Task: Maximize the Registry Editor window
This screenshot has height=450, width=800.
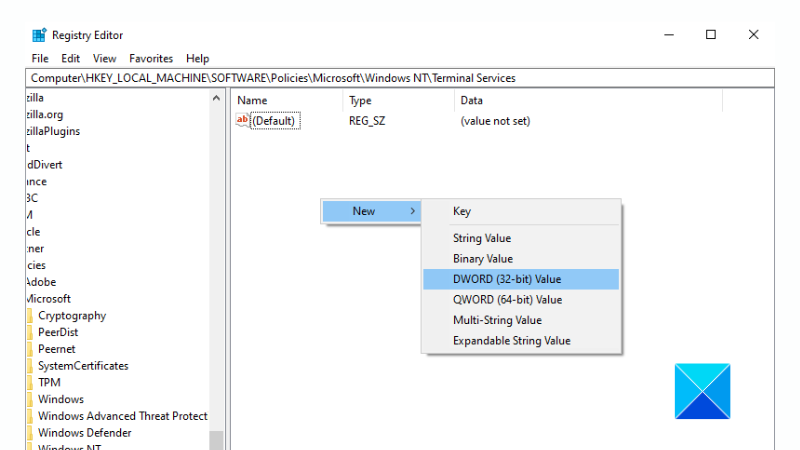Action: pos(711,35)
